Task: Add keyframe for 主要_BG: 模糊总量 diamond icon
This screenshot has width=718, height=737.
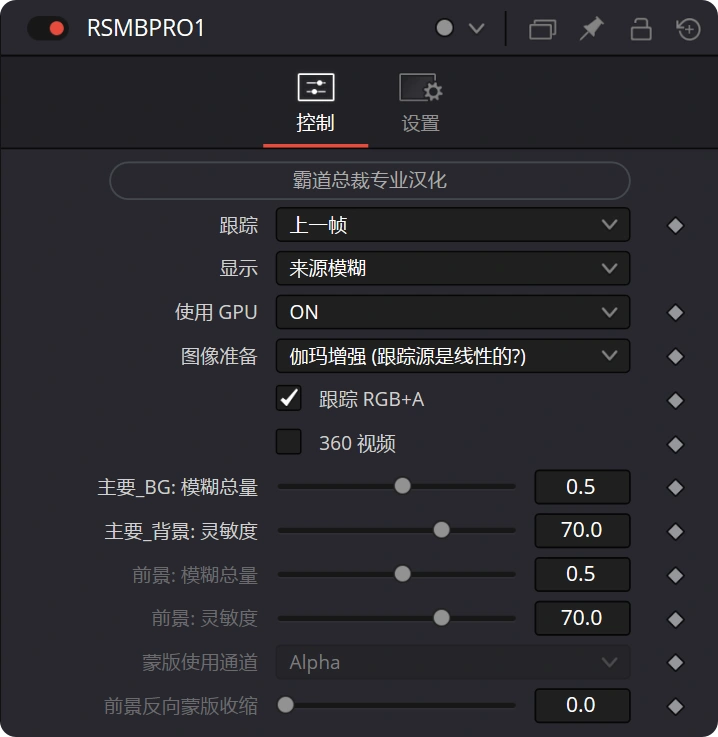Action: (675, 488)
